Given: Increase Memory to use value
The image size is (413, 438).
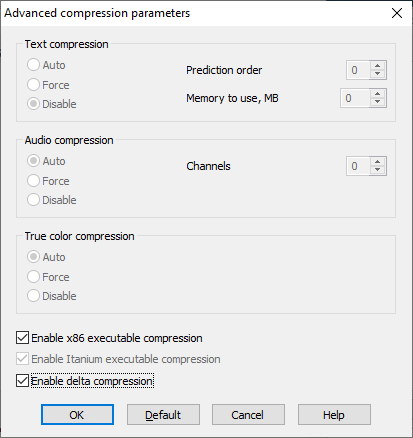Looking at the screenshot, I should [x=377, y=94].
